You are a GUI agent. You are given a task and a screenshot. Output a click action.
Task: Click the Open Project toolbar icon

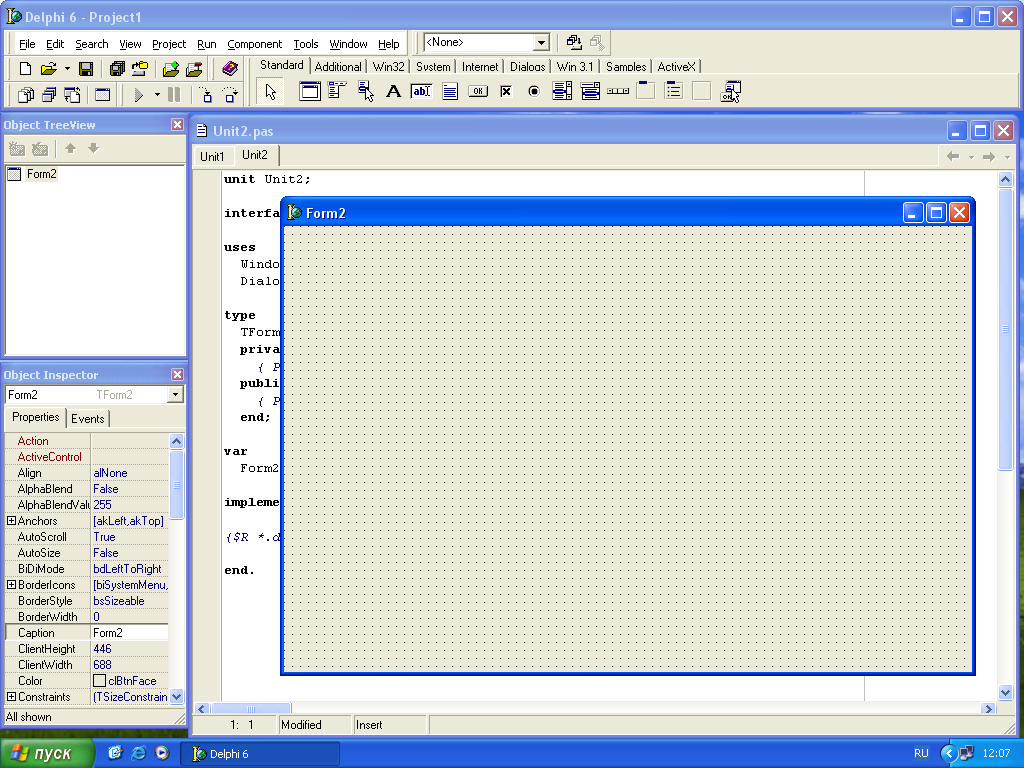[x=140, y=69]
